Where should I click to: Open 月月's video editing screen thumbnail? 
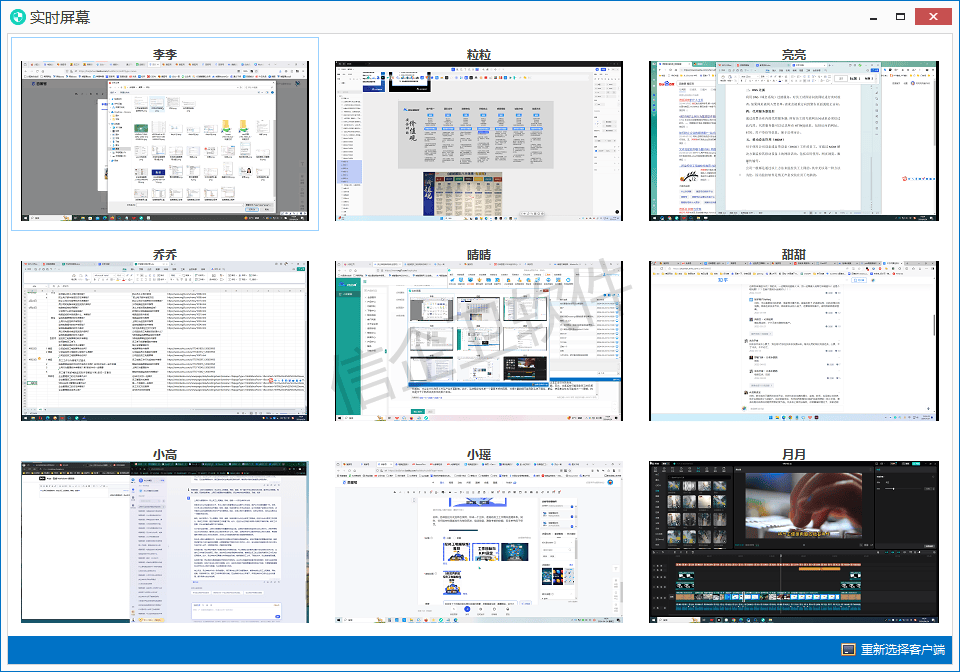[x=794, y=541]
